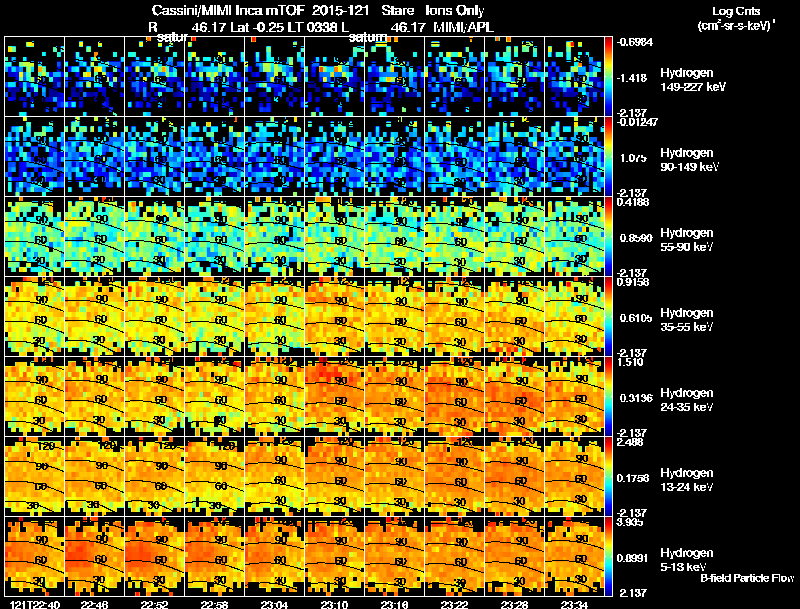Click the color bar beside 90-149 keV row
The width and height of the screenshot is (800, 609).
click(x=608, y=157)
